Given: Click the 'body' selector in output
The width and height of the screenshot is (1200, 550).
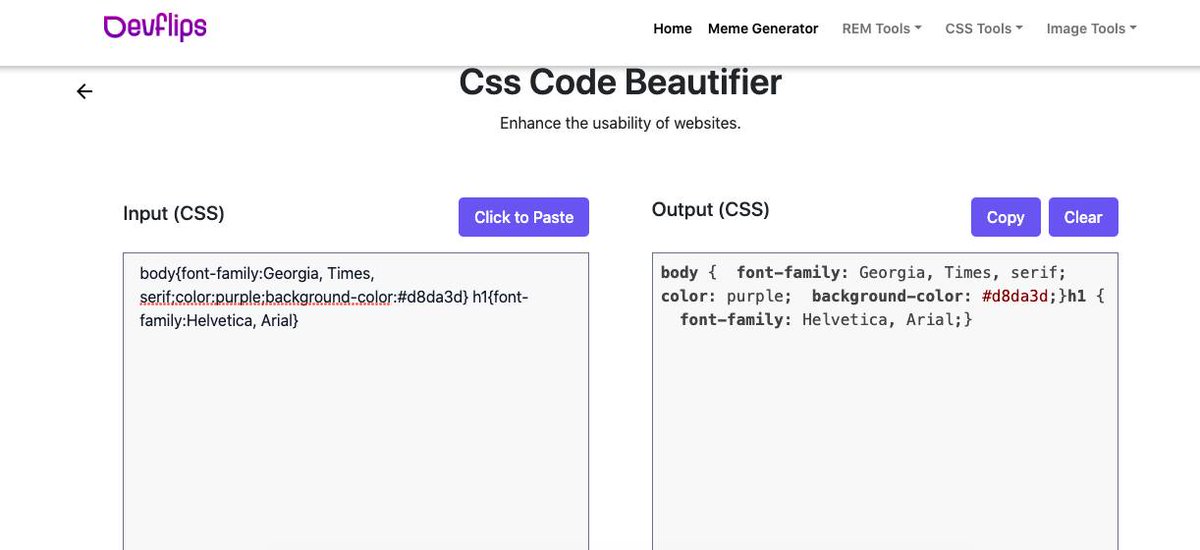Looking at the screenshot, I should click(680, 272).
